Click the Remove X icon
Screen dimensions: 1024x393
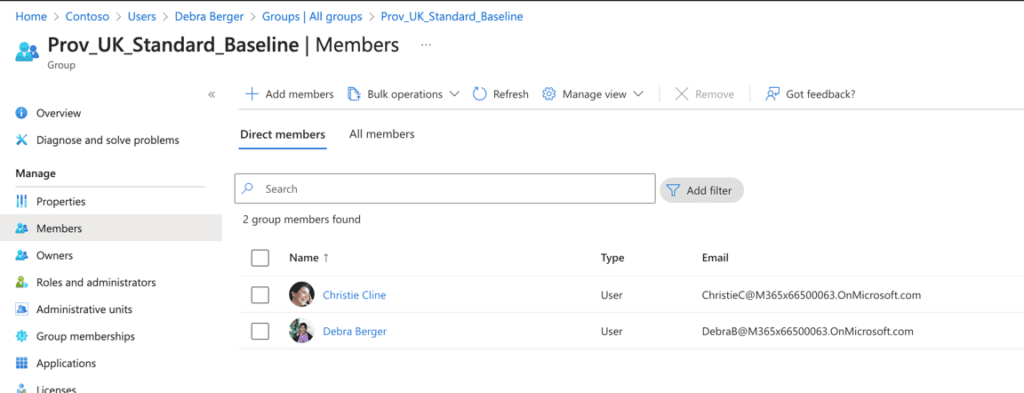[682, 94]
